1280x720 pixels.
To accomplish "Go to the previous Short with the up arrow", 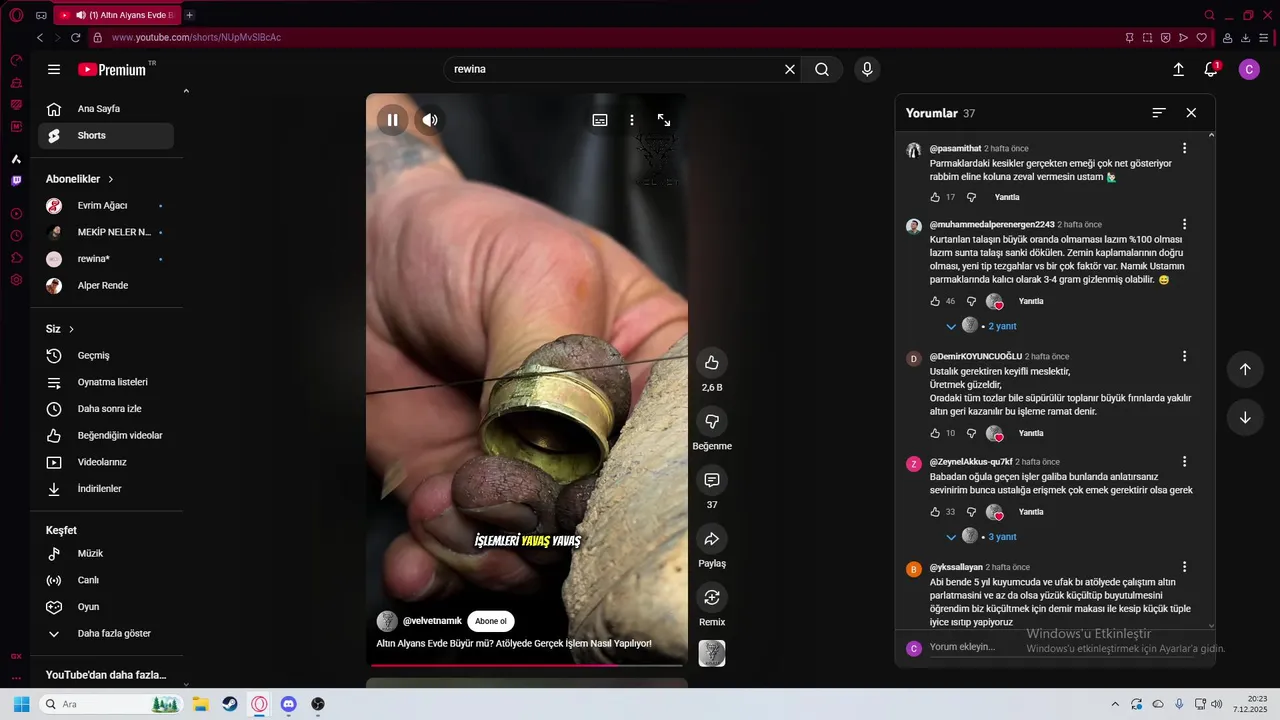I will [1245, 369].
